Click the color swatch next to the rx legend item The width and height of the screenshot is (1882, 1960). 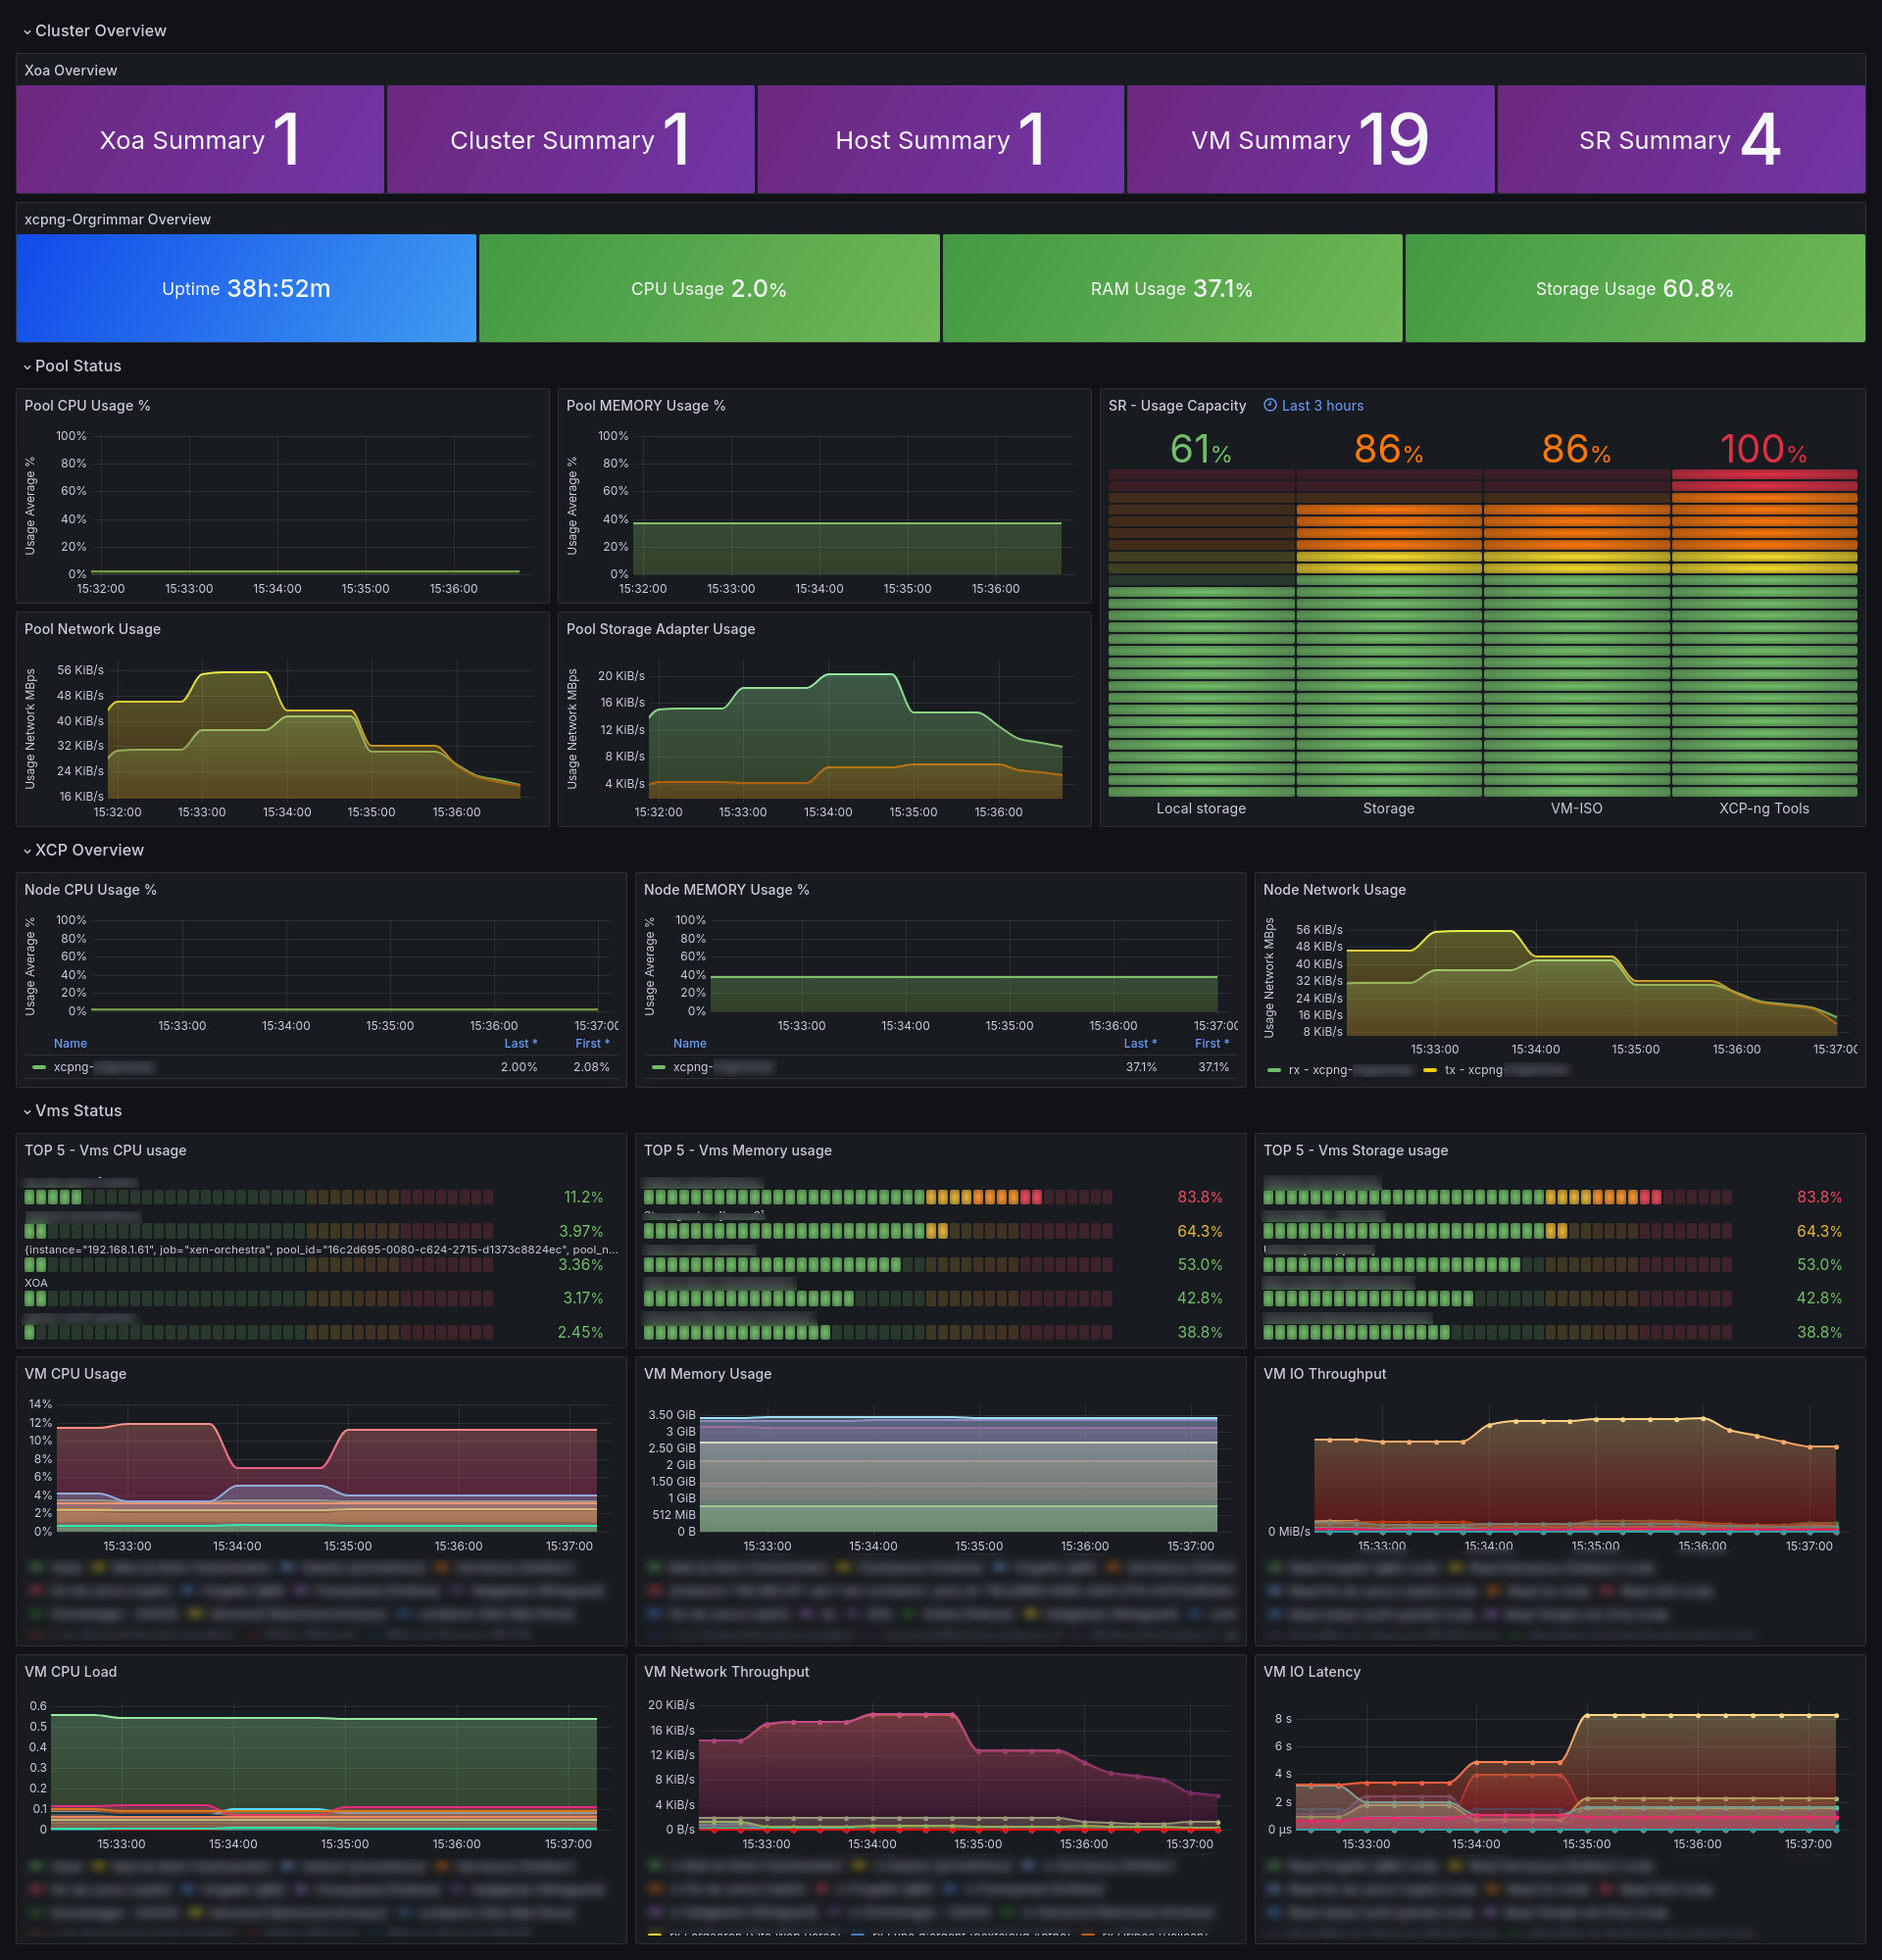[1276, 1069]
